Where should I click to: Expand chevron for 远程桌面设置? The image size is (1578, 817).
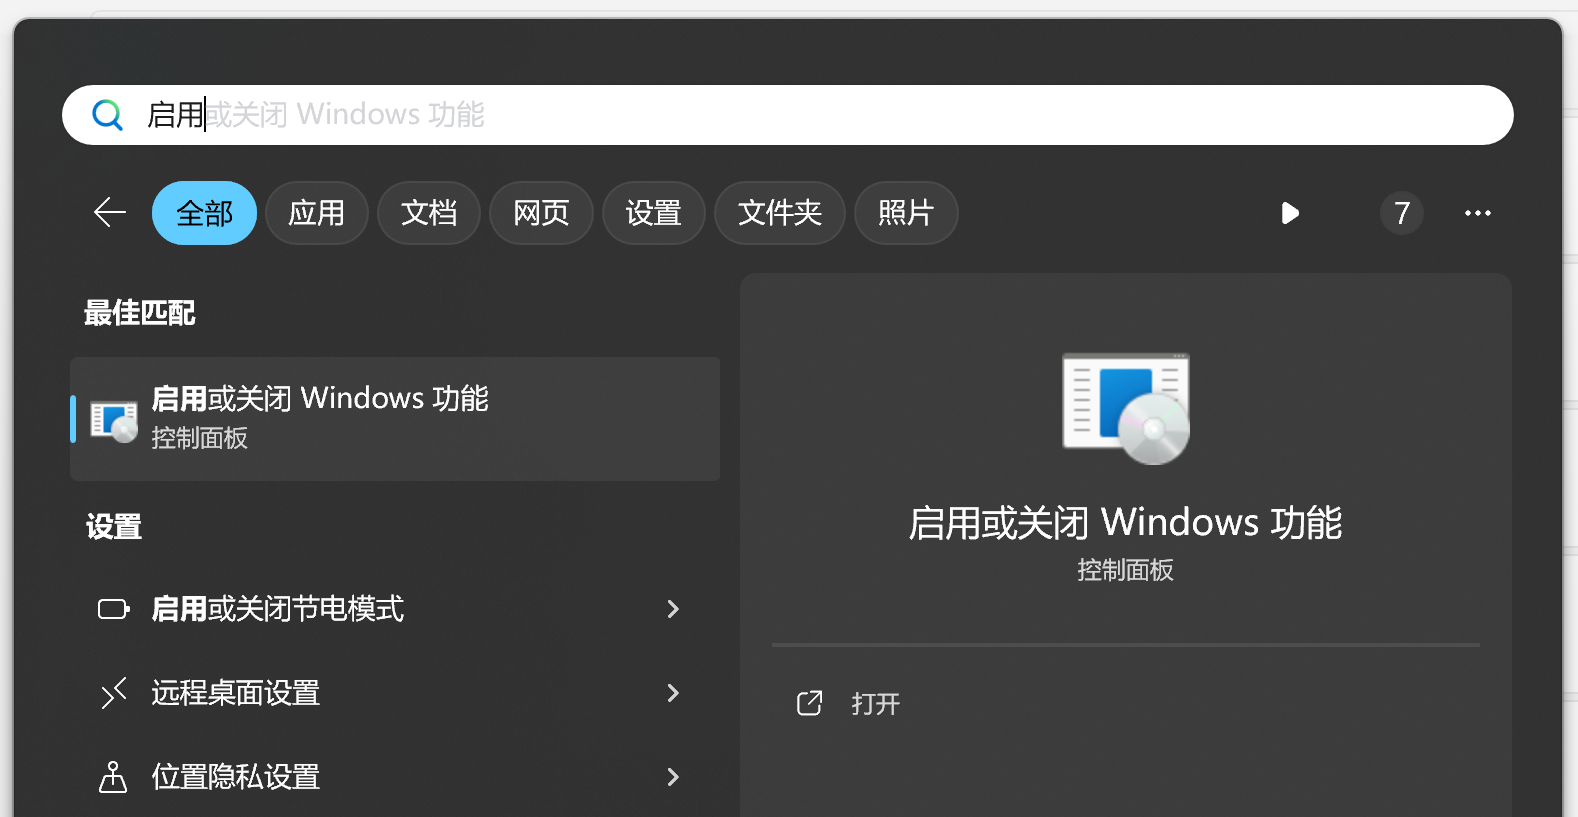coord(673,693)
